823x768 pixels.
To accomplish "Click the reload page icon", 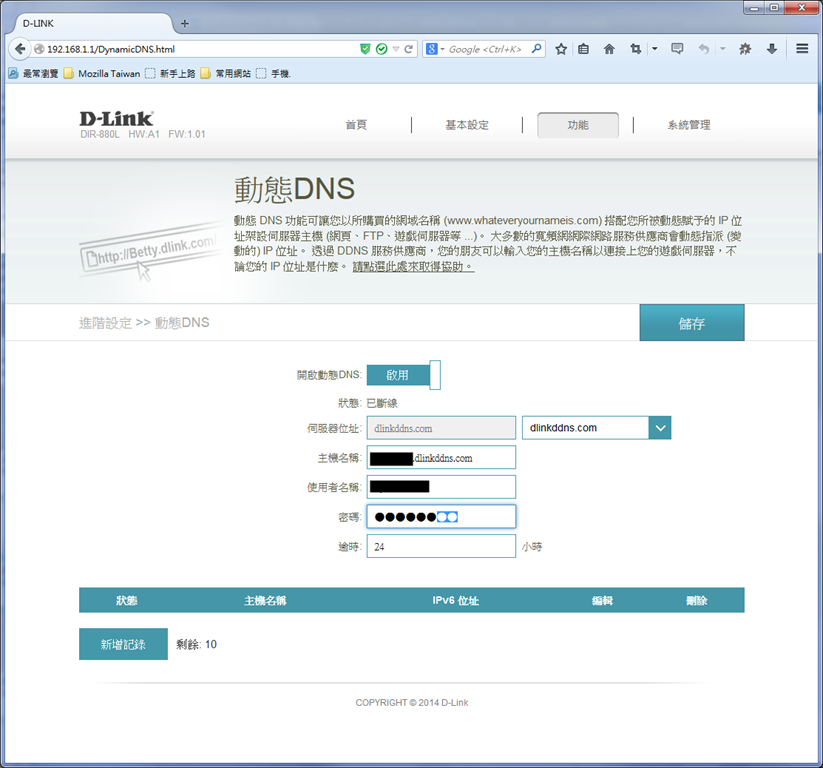I will pyautogui.click(x=408, y=49).
